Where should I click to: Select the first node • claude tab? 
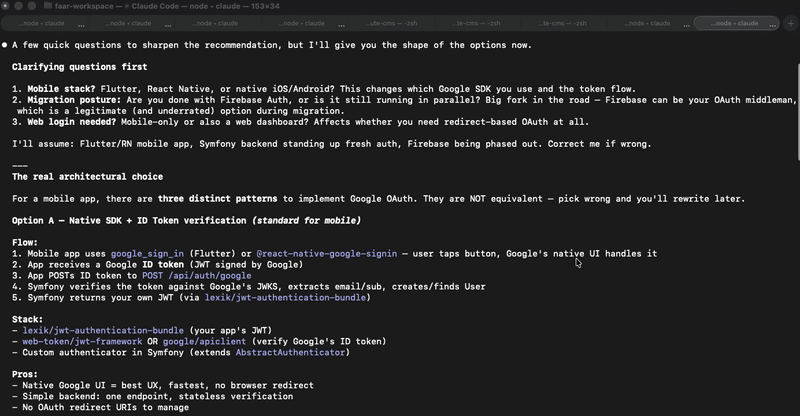38,22
